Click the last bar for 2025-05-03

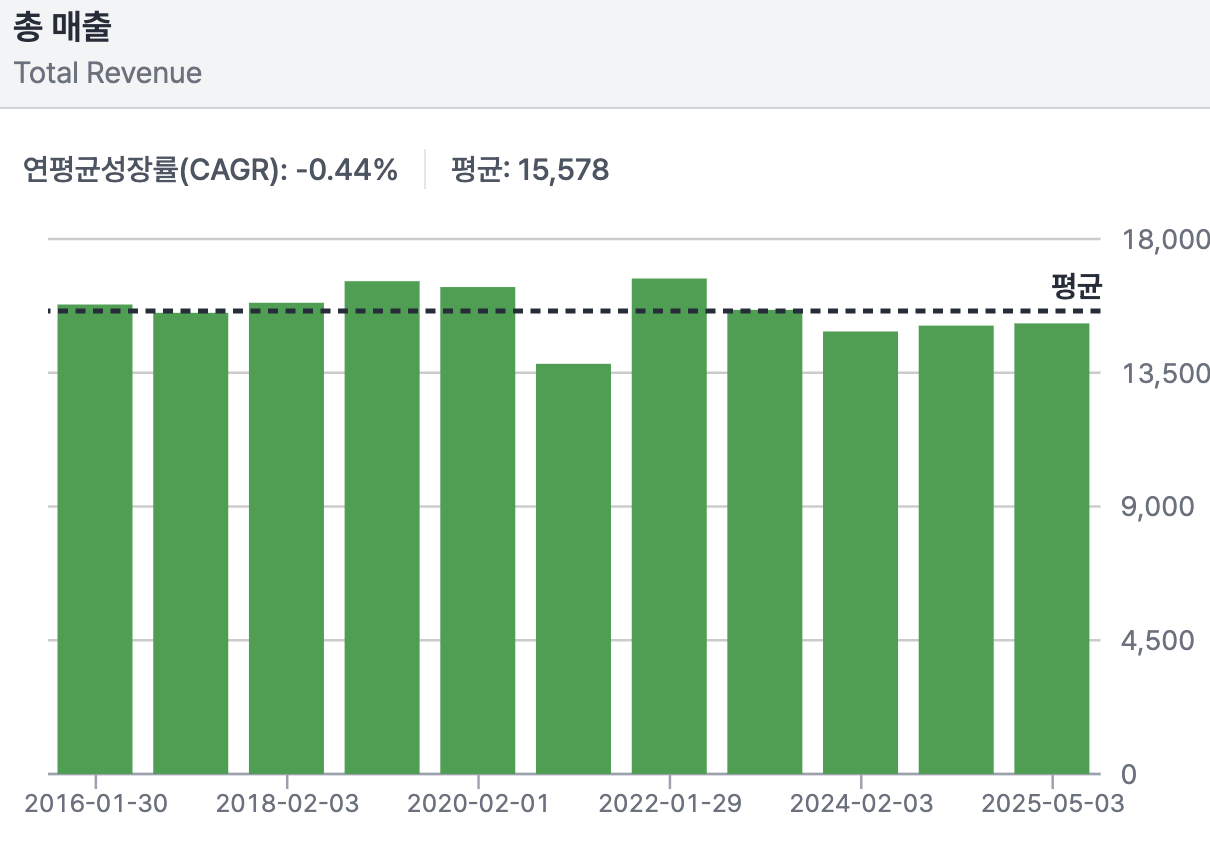1052,548
